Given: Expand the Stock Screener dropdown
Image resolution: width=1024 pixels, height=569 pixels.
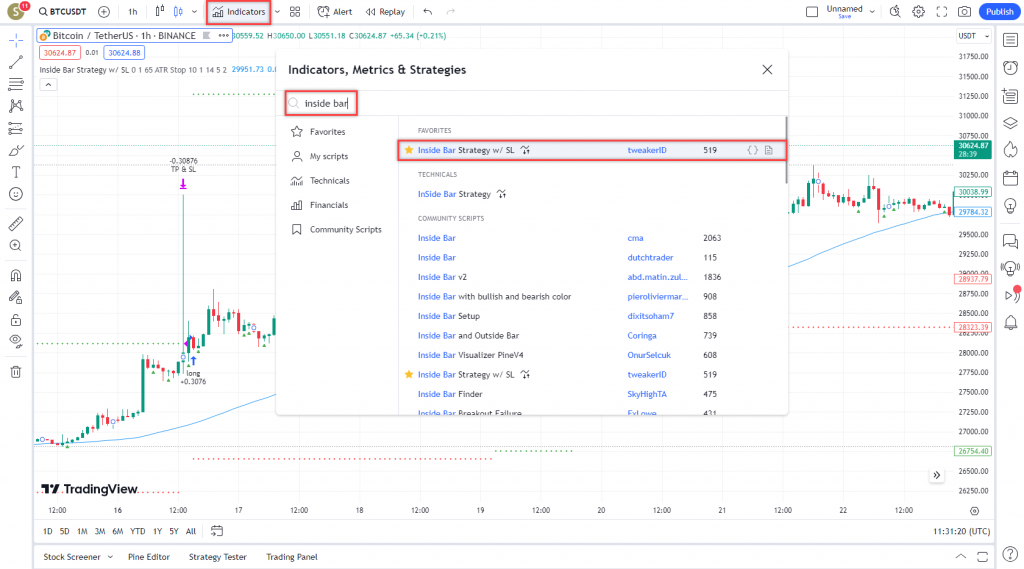Looking at the screenshot, I should coord(108,557).
